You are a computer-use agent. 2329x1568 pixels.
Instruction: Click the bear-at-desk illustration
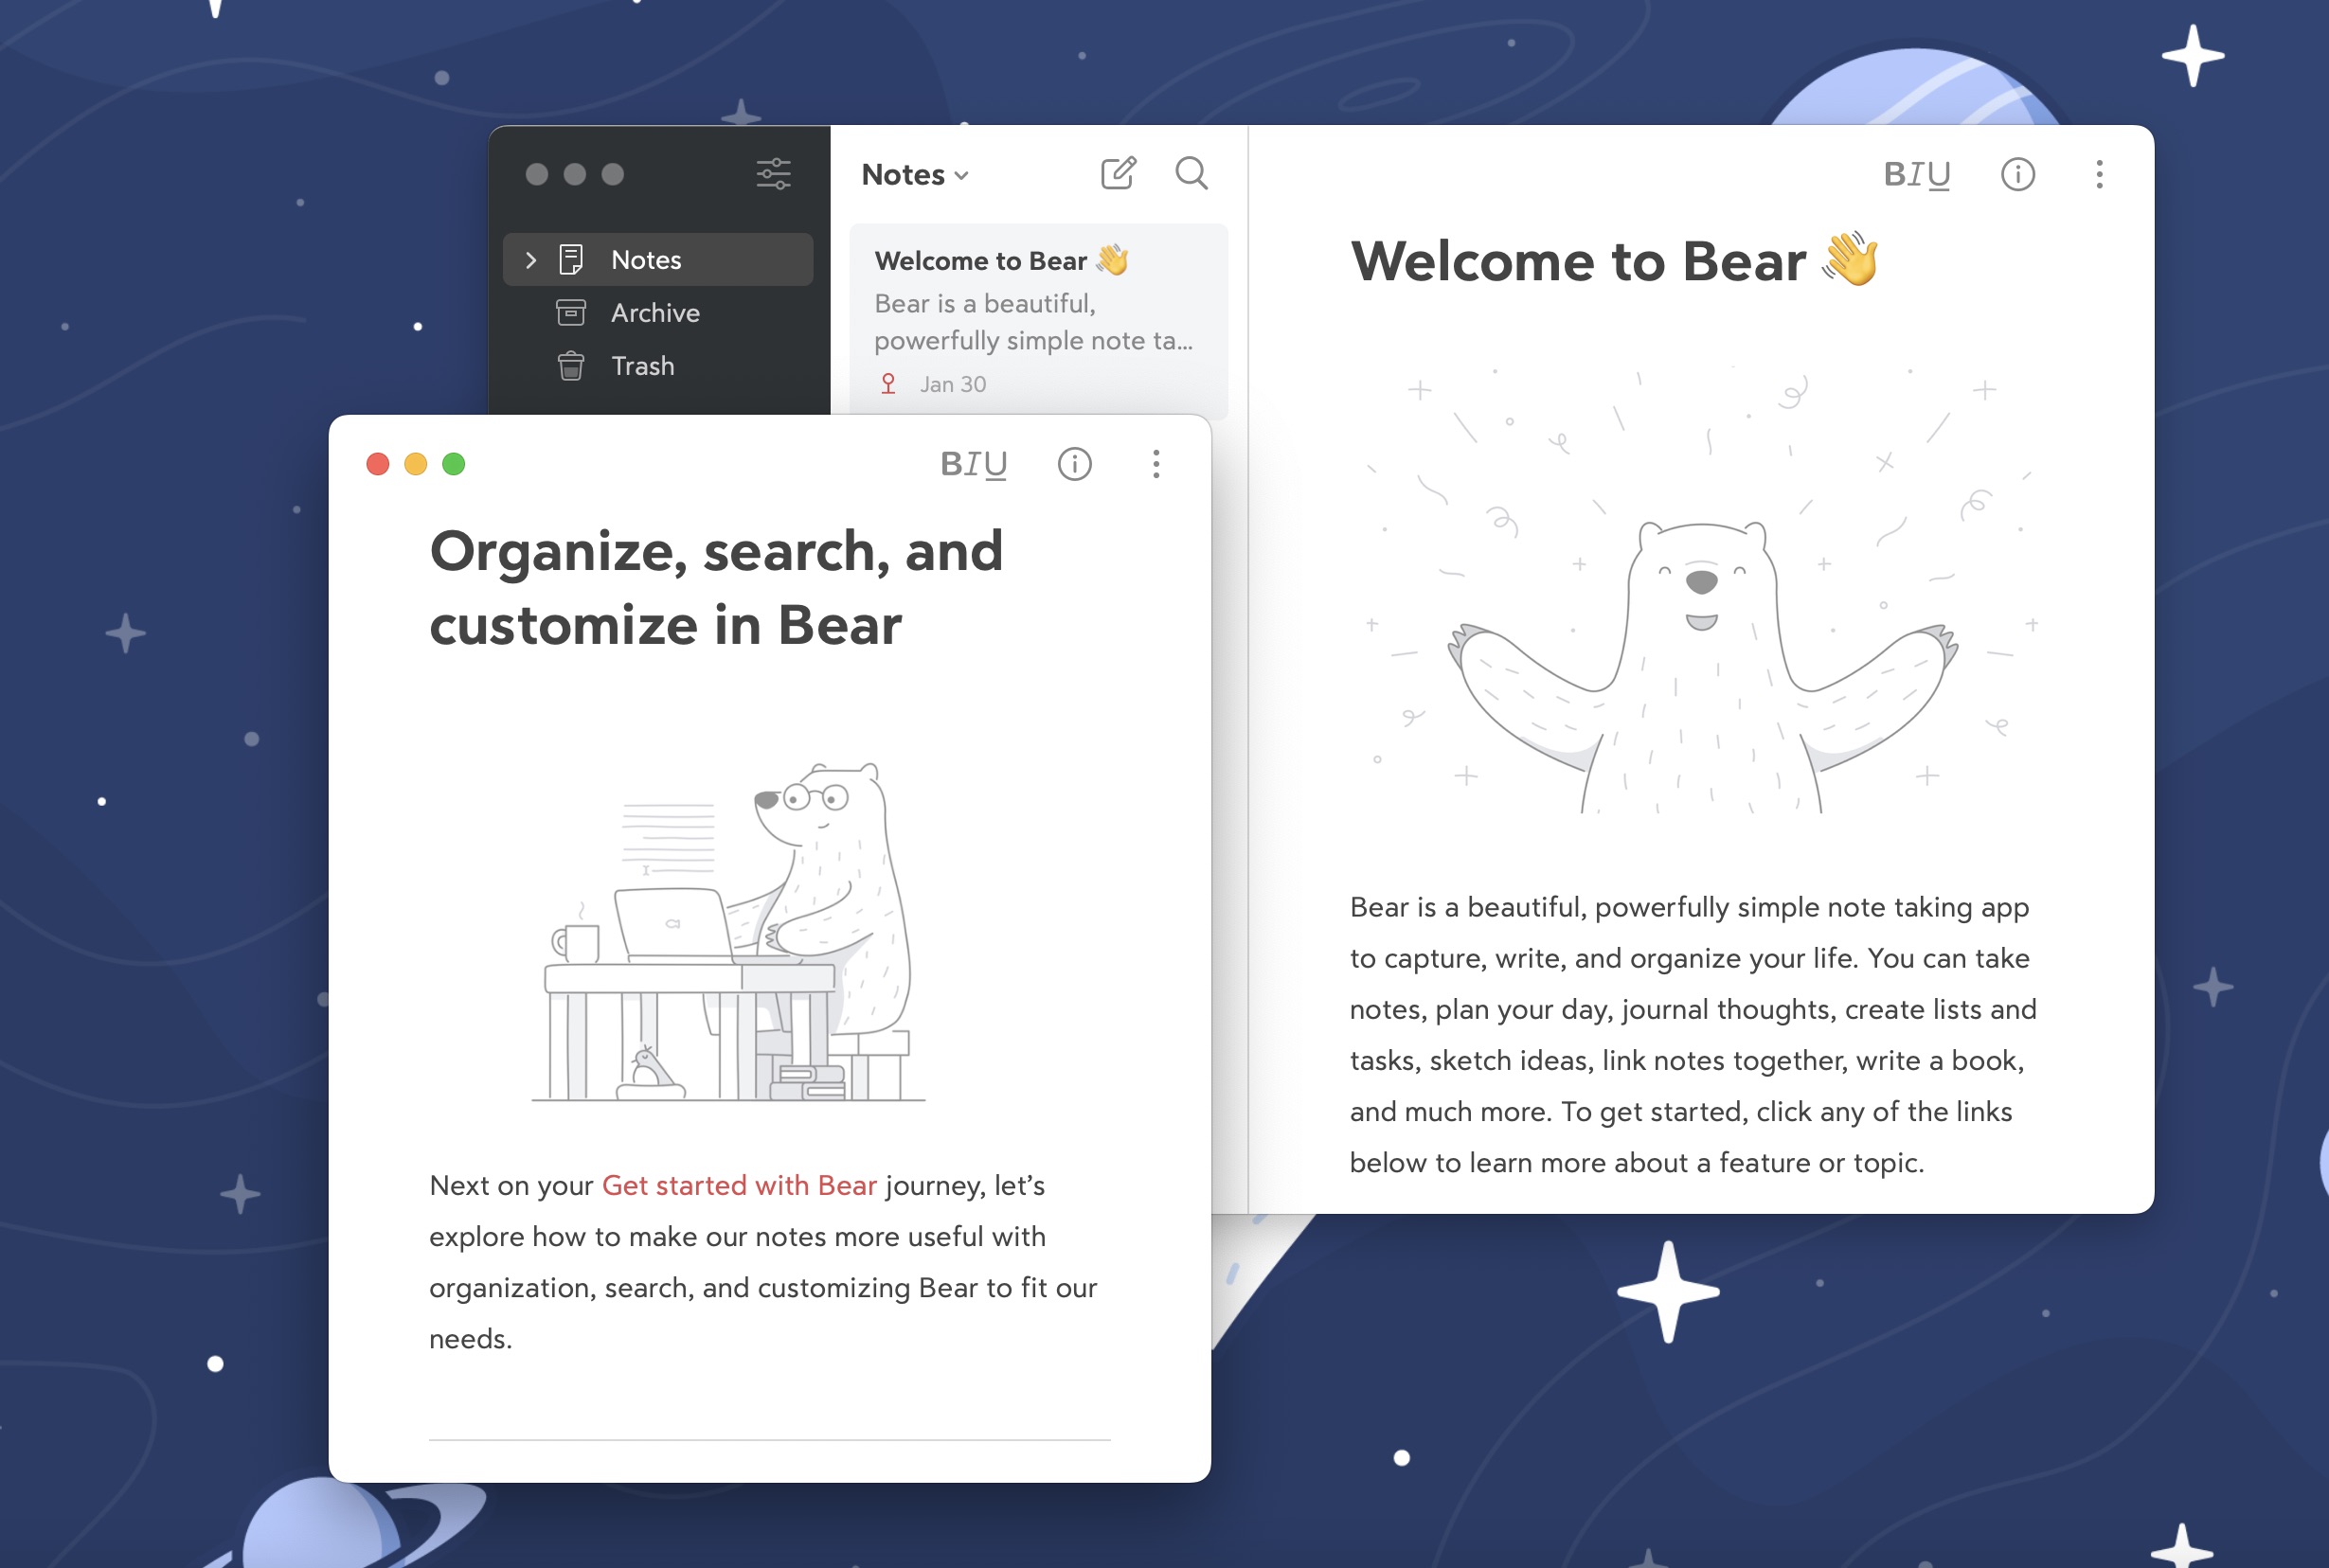[x=730, y=930]
